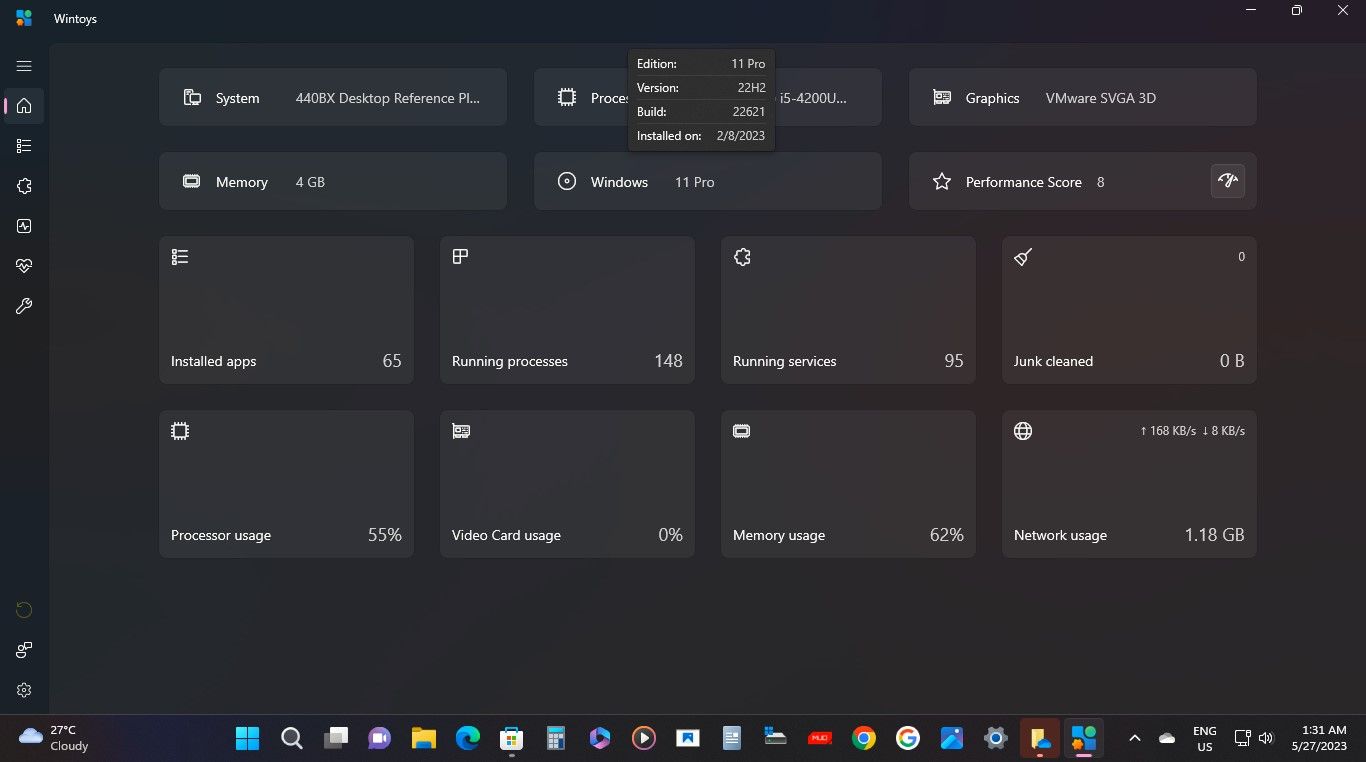Open the Health heart-icon sidebar page

click(x=24, y=266)
